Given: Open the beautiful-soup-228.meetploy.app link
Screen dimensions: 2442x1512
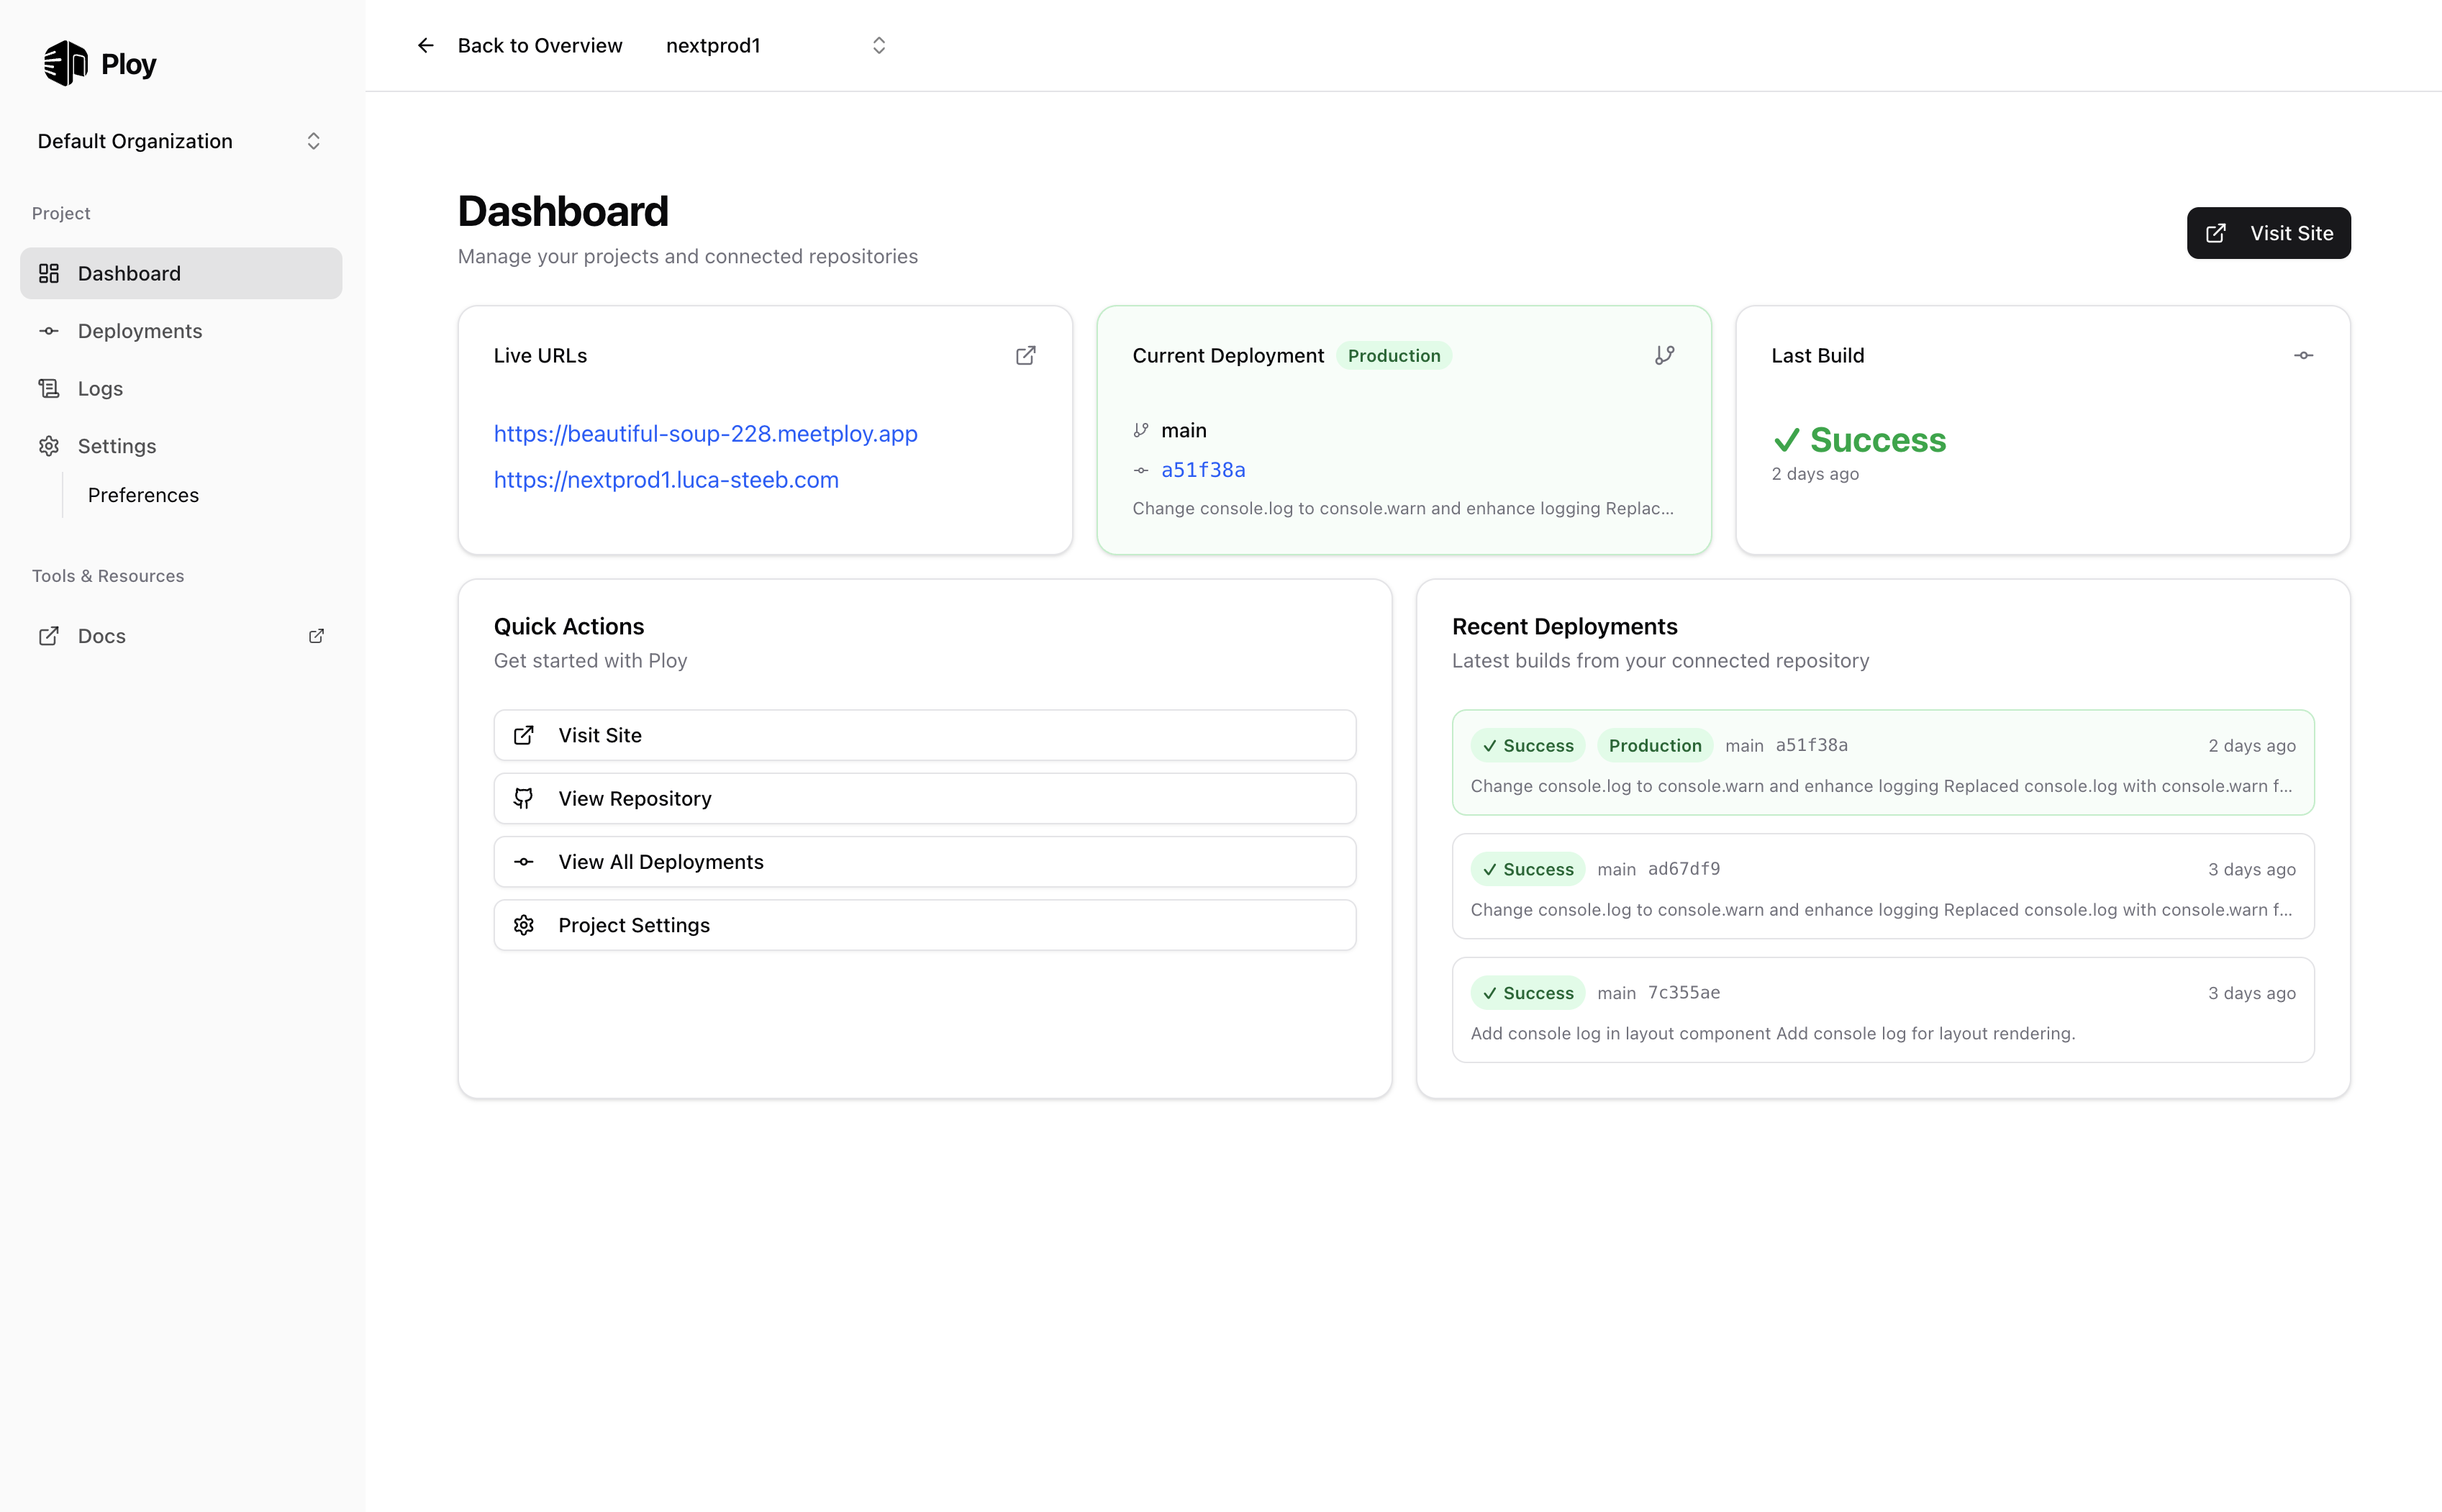Looking at the screenshot, I should (x=705, y=434).
